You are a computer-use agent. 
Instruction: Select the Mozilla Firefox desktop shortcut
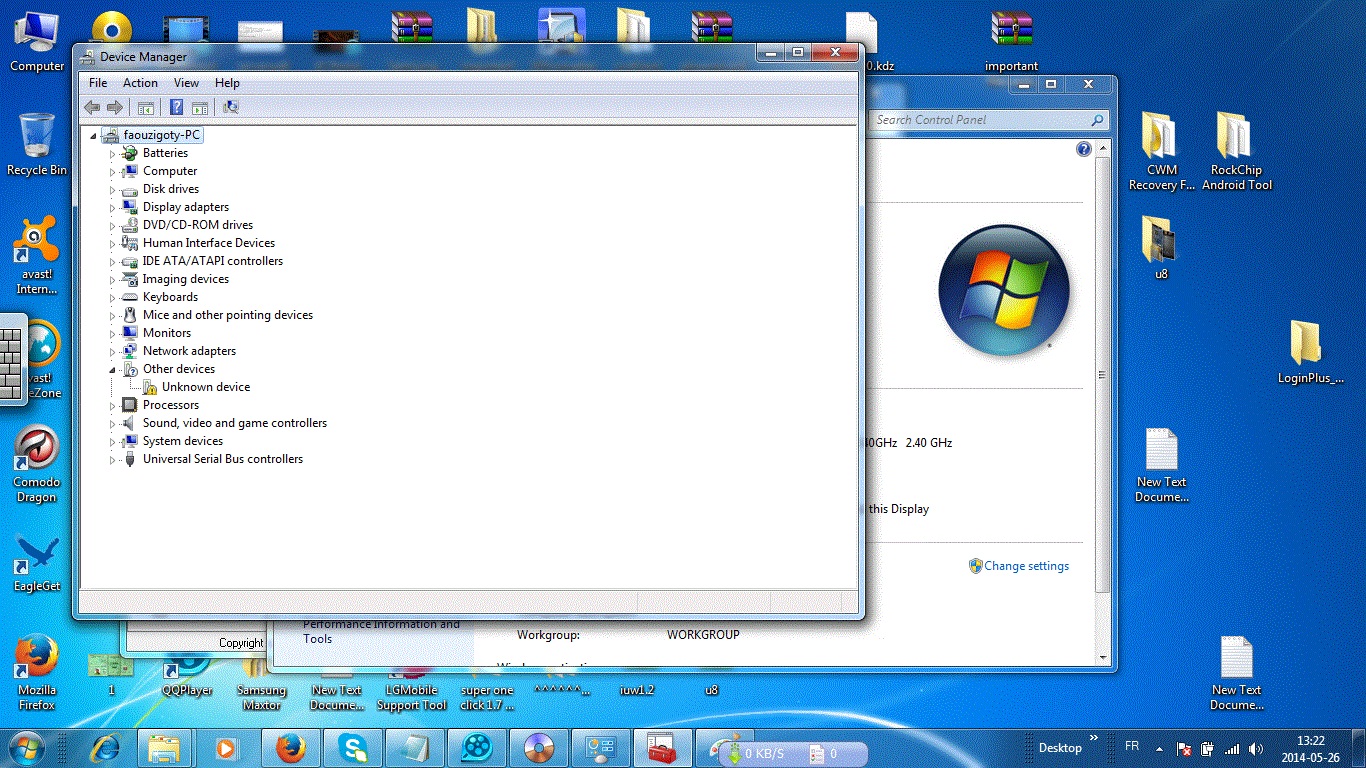37,673
